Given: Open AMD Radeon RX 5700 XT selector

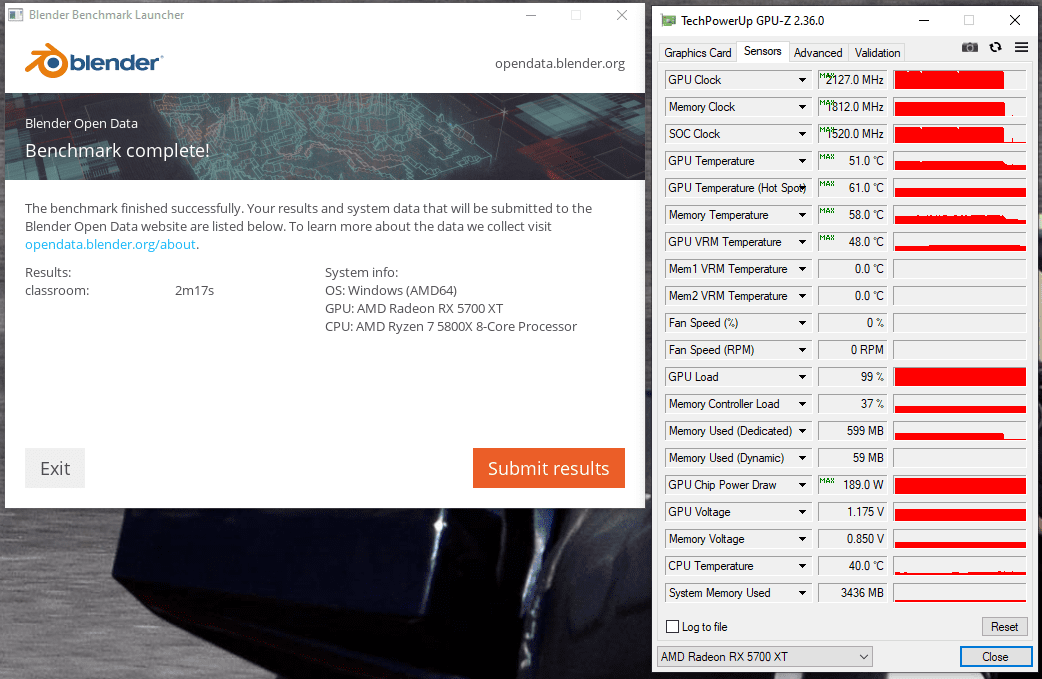Looking at the screenshot, I should [x=764, y=656].
